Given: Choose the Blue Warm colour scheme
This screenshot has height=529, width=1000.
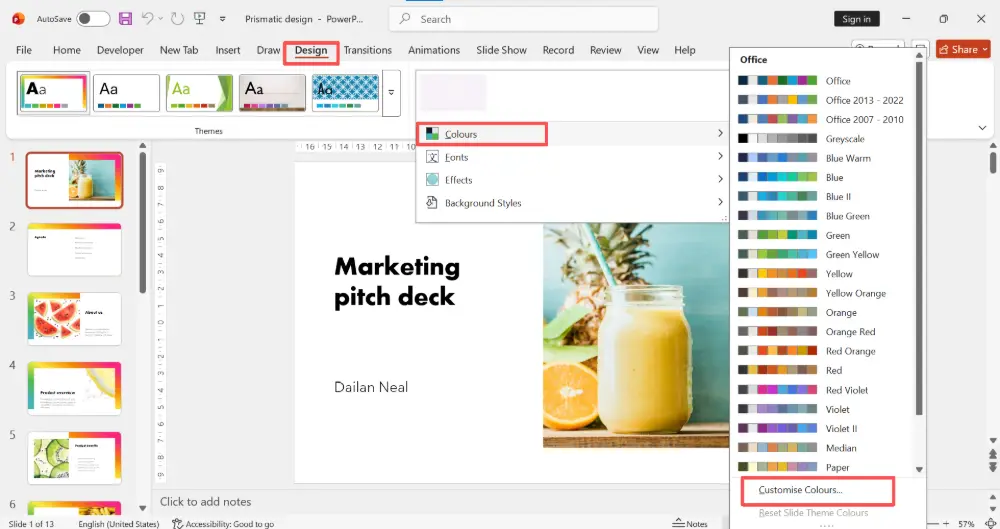Looking at the screenshot, I should click(824, 158).
